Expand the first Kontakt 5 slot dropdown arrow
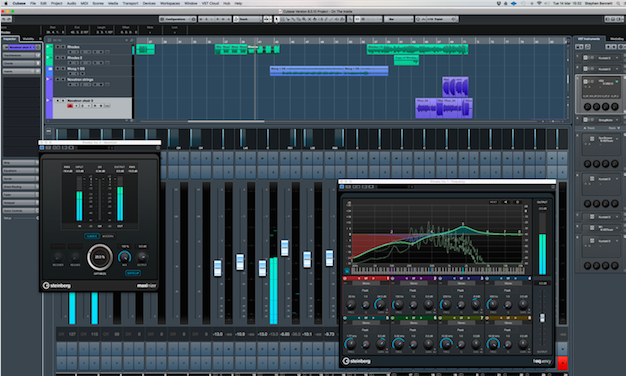Image resolution: width=626 pixels, height=376 pixels. (617, 58)
